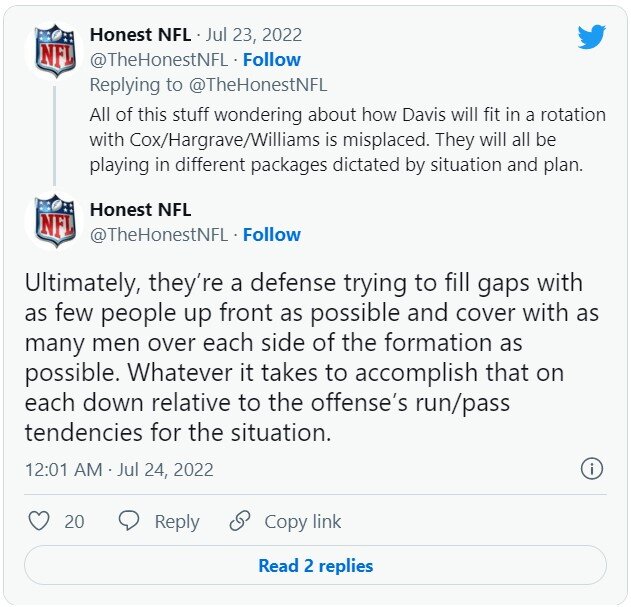Open the 12:01 AM · Jul 24, 2022 timestamp
This screenshot has width=631, height=607.
[x=119, y=469]
